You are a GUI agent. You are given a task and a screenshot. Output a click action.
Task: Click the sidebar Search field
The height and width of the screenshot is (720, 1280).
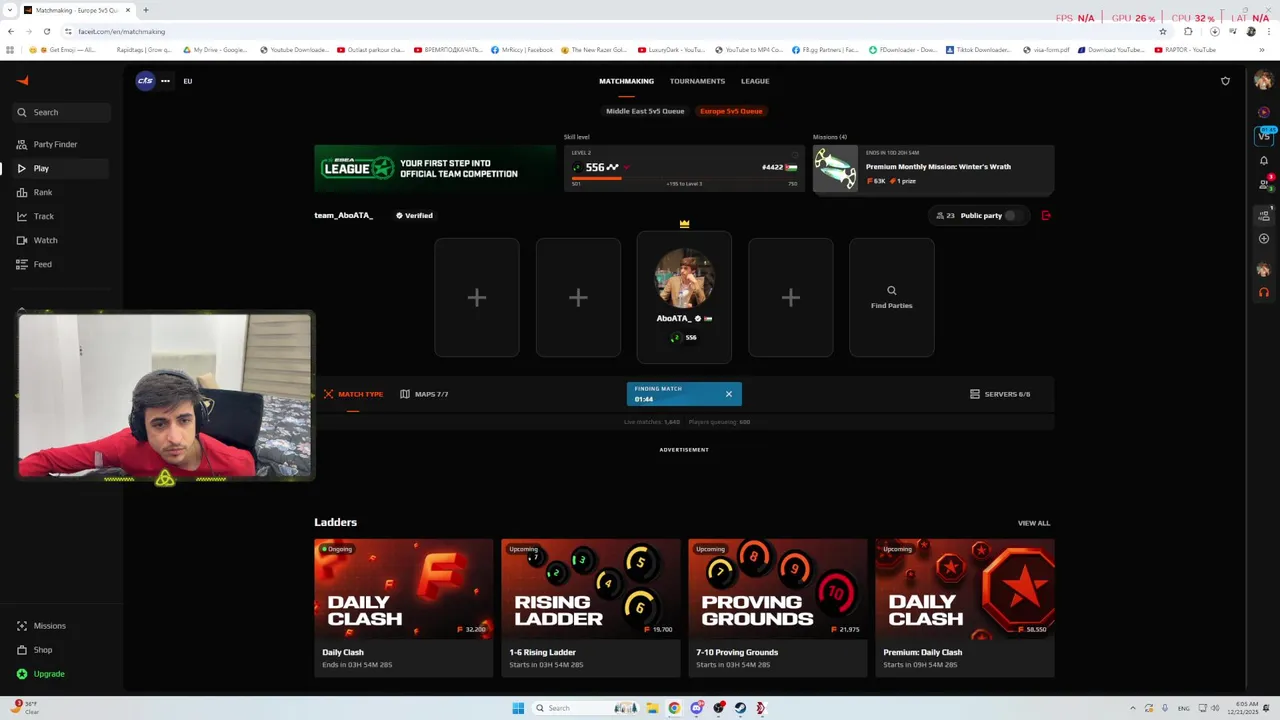pos(62,112)
